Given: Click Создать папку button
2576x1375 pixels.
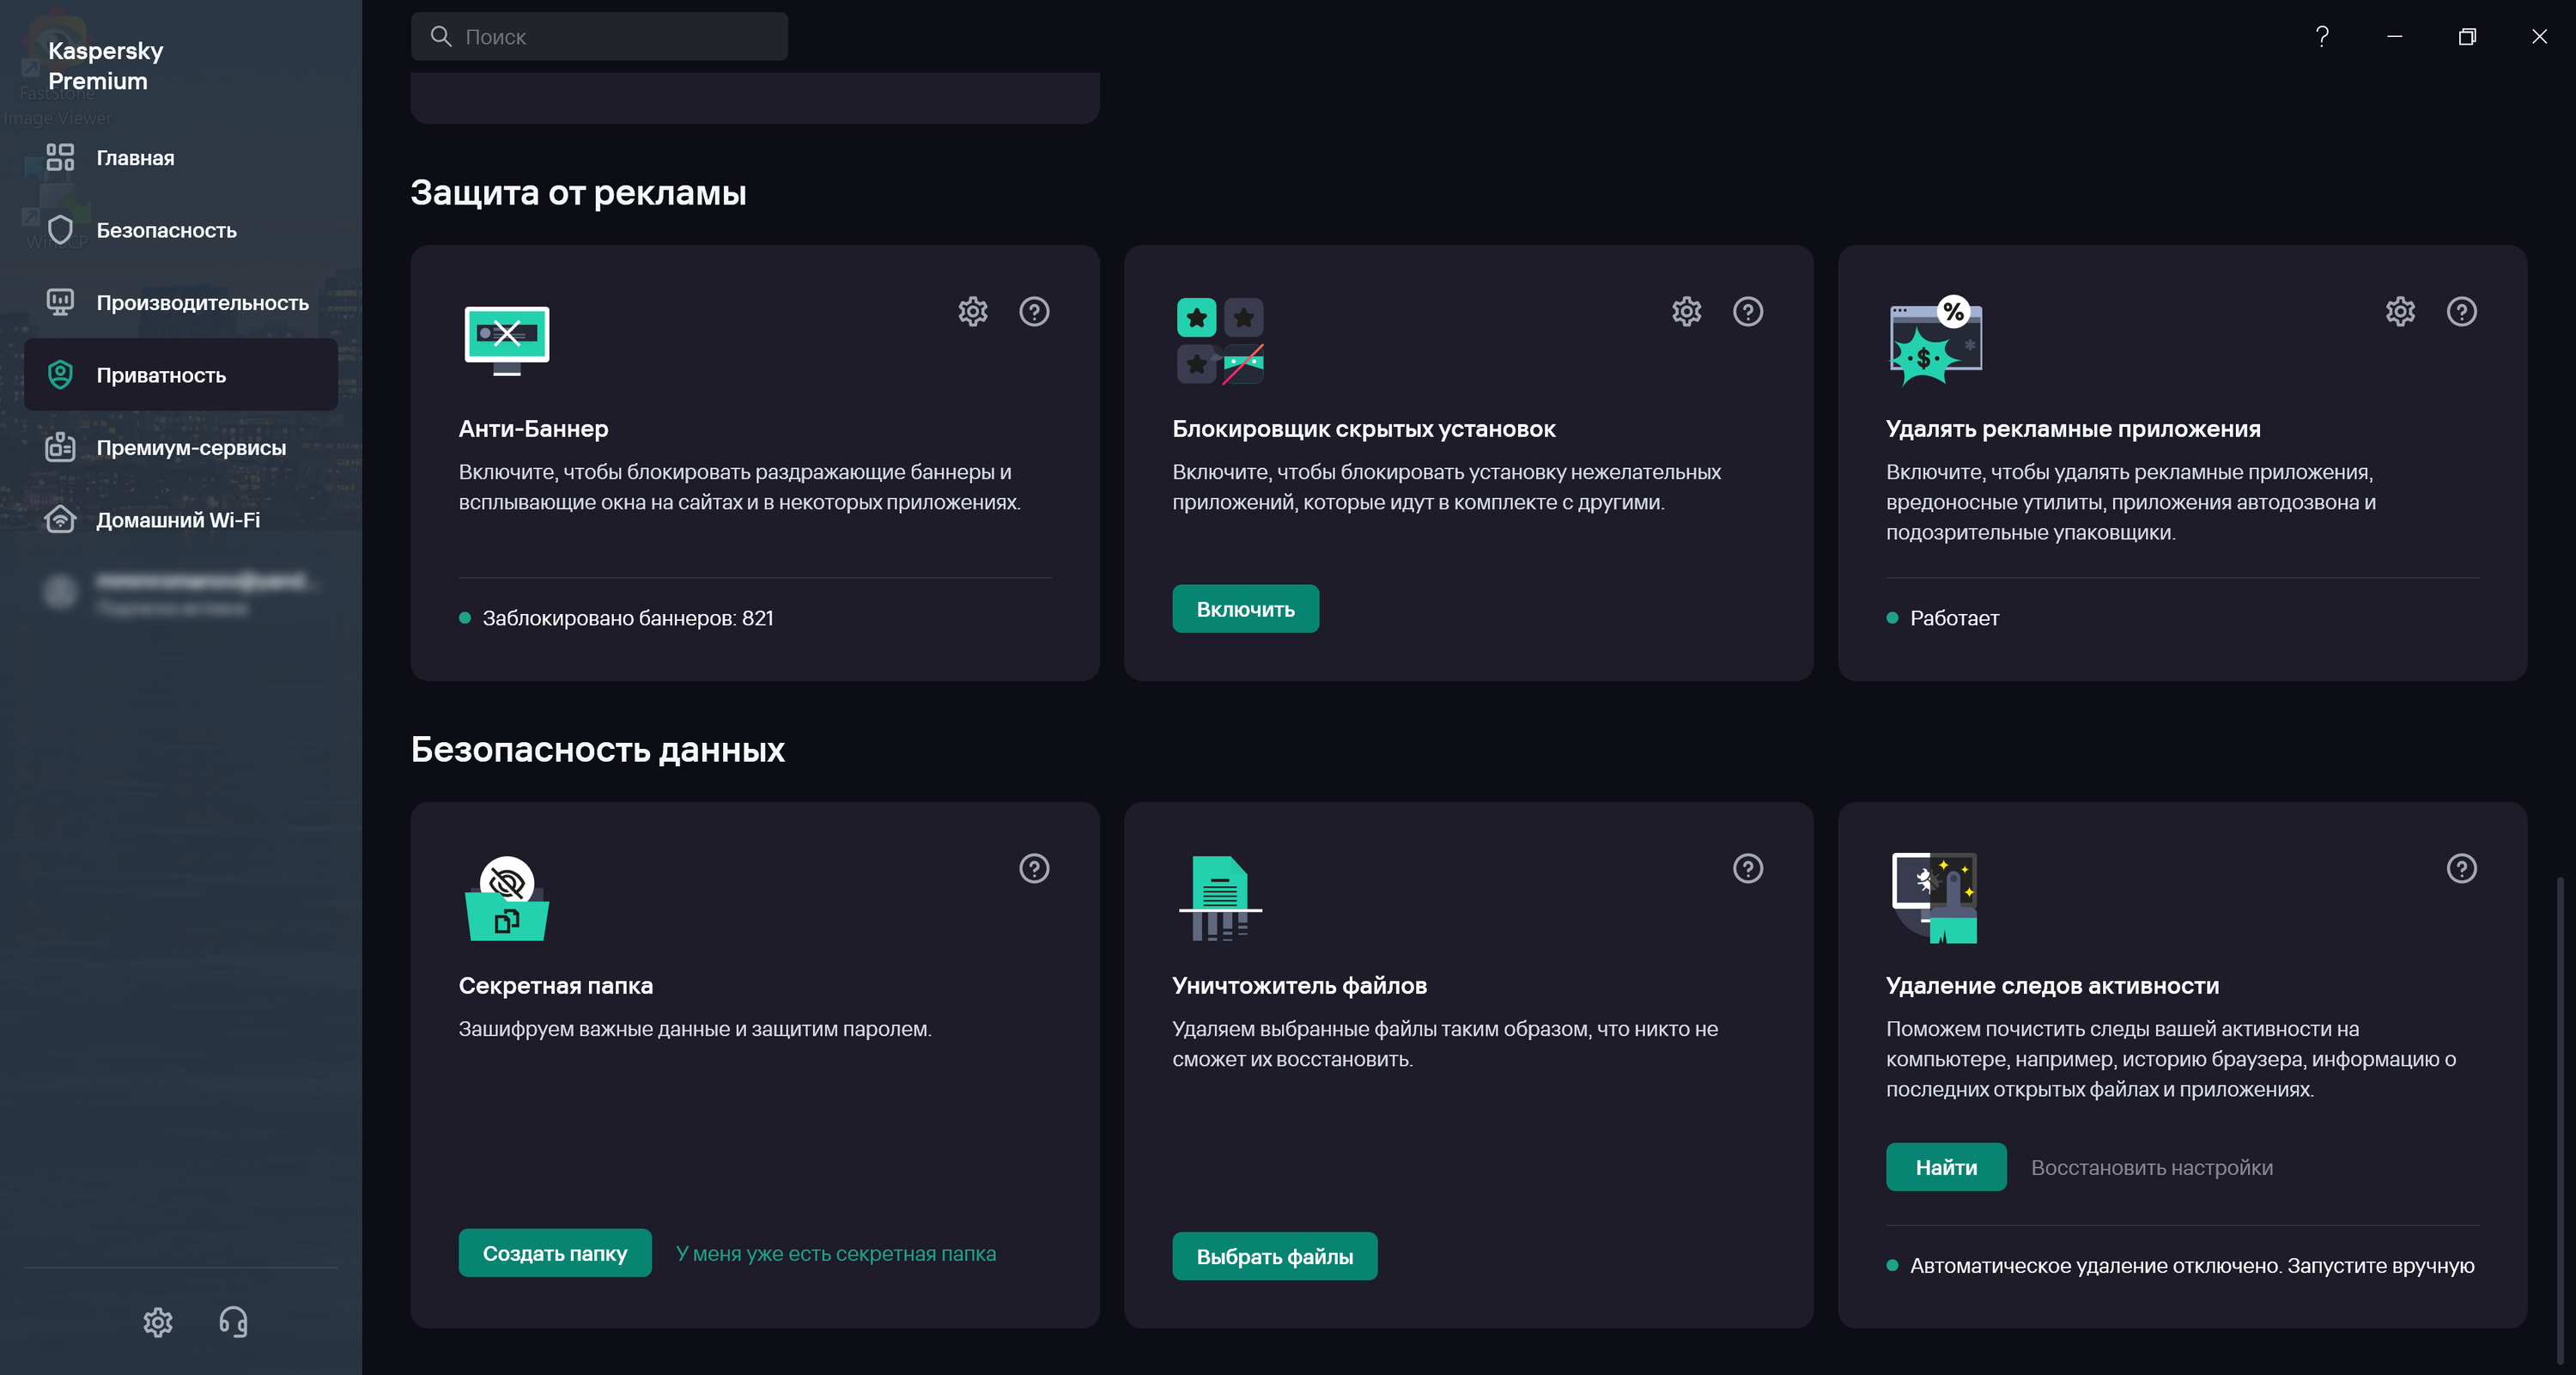Looking at the screenshot, I should click(555, 1253).
